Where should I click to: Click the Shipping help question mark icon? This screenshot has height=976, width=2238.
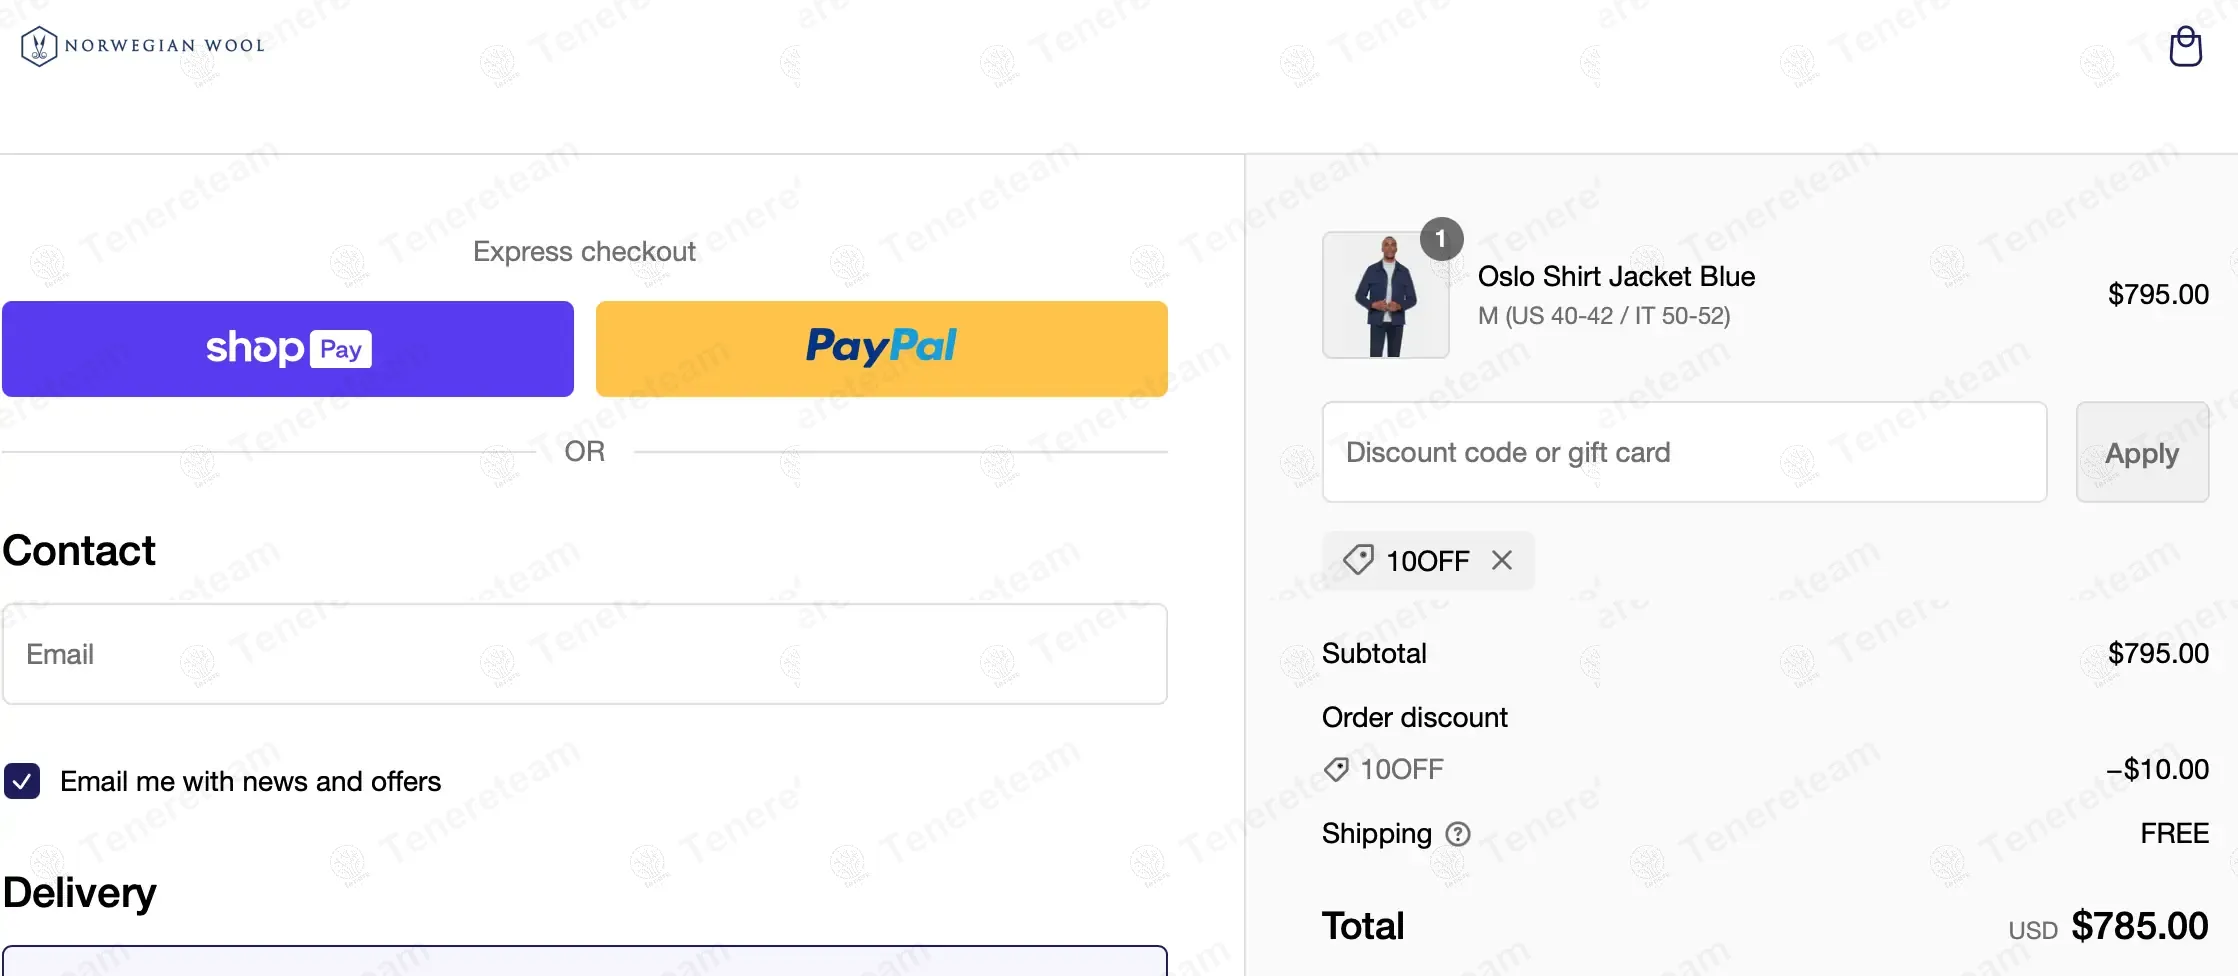1458,834
